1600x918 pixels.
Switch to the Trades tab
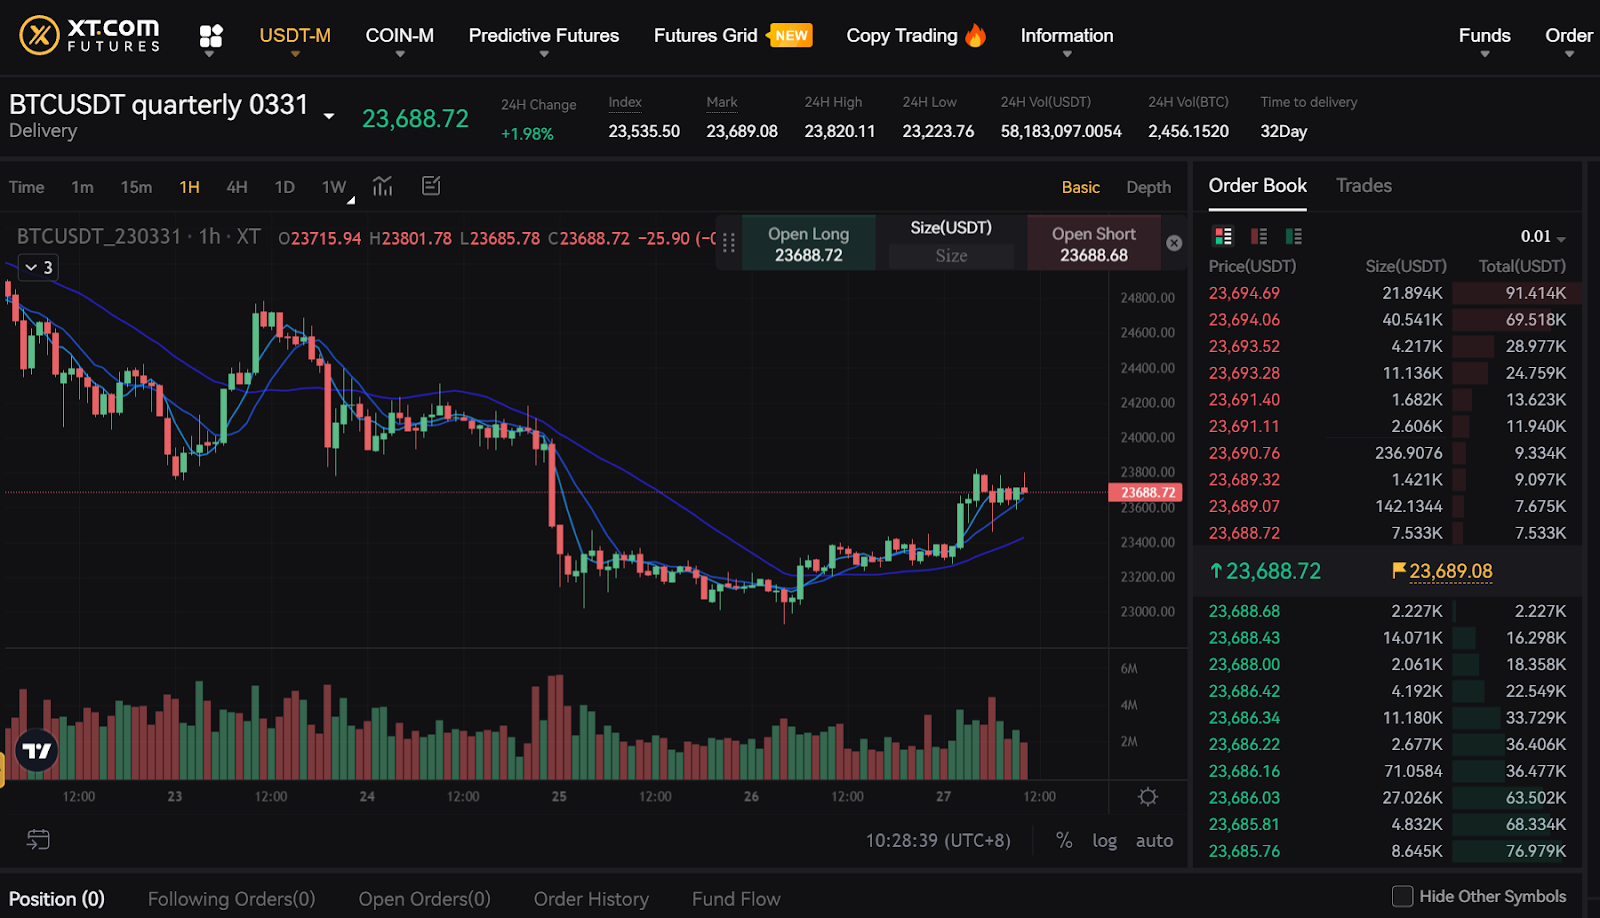click(1363, 186)
